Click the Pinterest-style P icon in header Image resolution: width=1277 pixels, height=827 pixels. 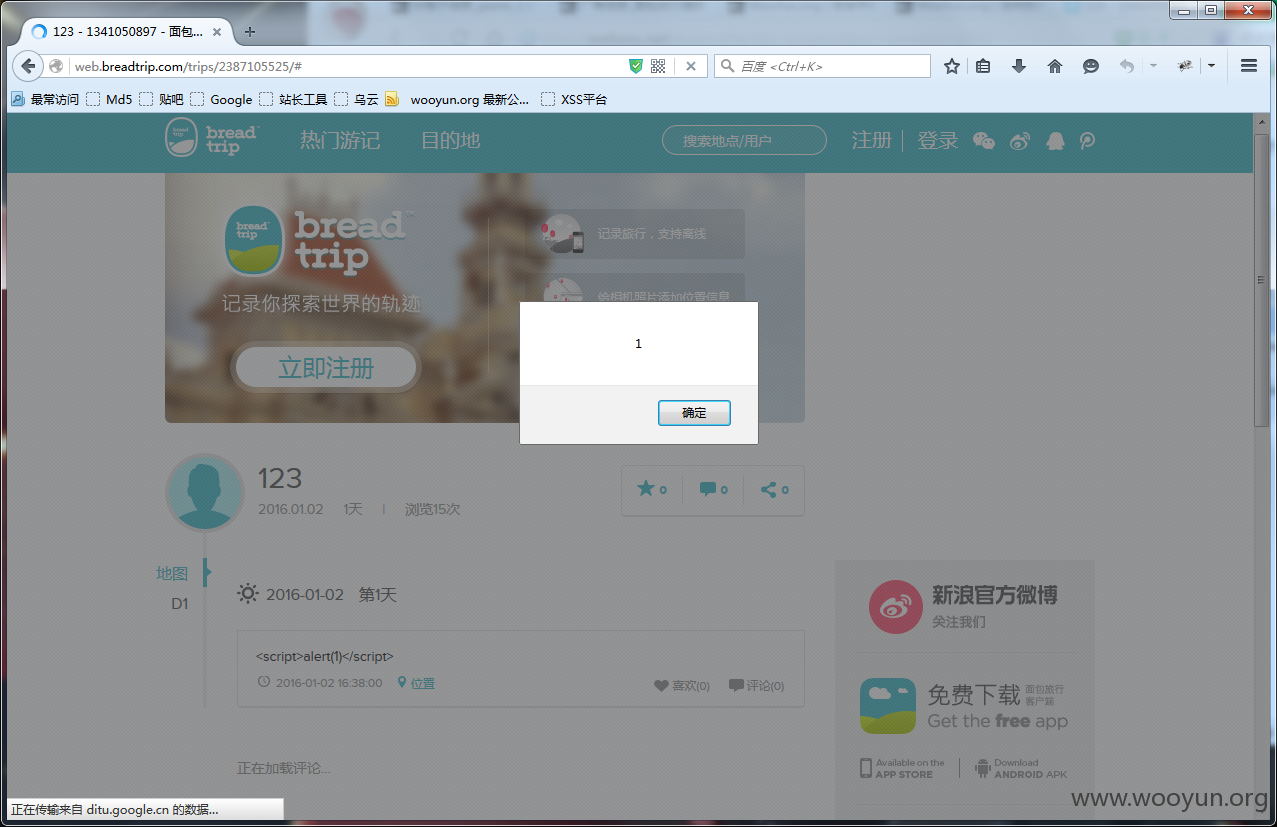pyautogui.click(x=1087, y=141)
